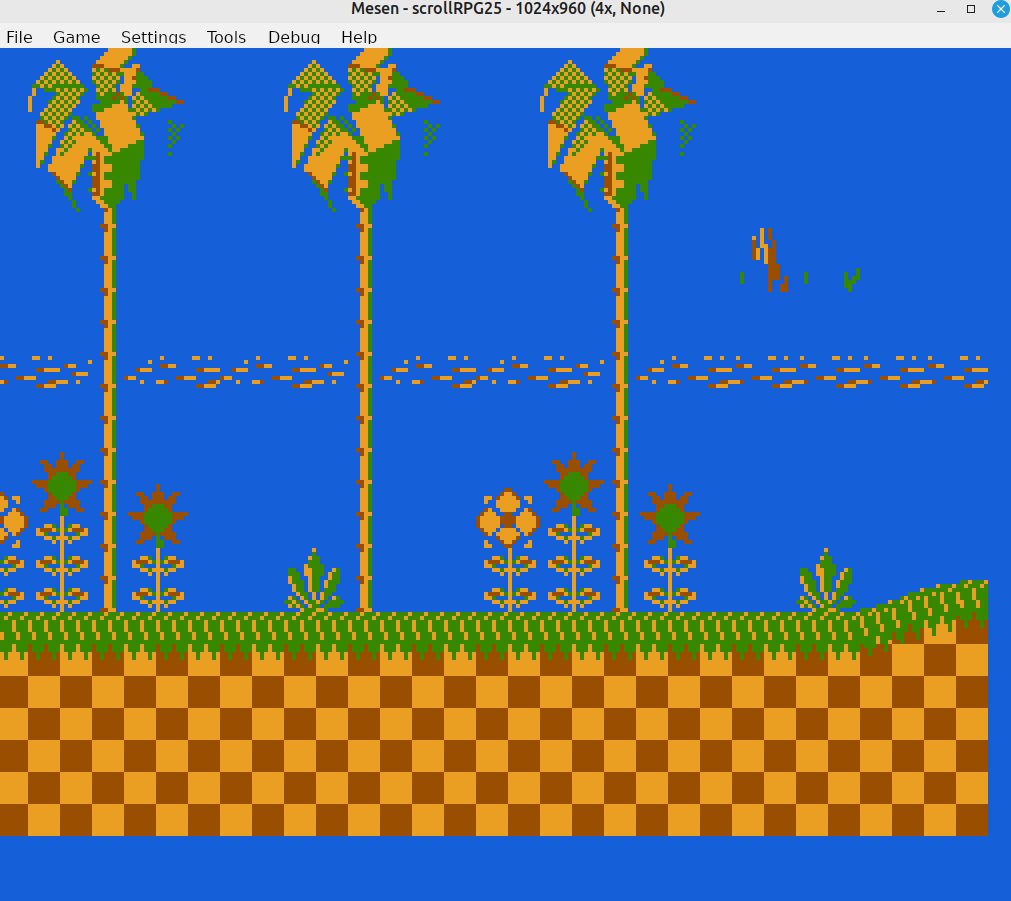Open the Game menu

[x=76, y=37]
